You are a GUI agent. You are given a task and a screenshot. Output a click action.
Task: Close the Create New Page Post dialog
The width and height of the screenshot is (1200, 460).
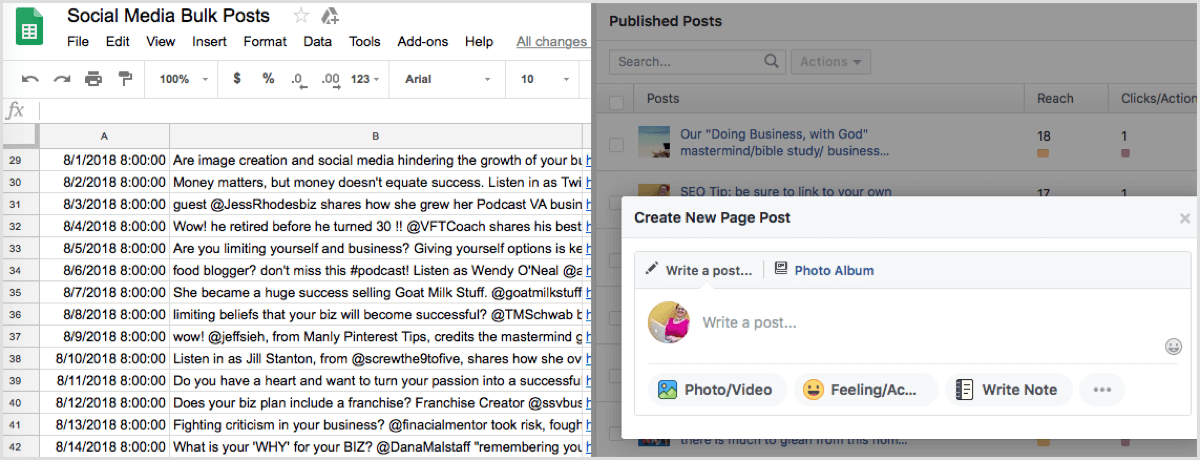click(x=1185, y=218)
